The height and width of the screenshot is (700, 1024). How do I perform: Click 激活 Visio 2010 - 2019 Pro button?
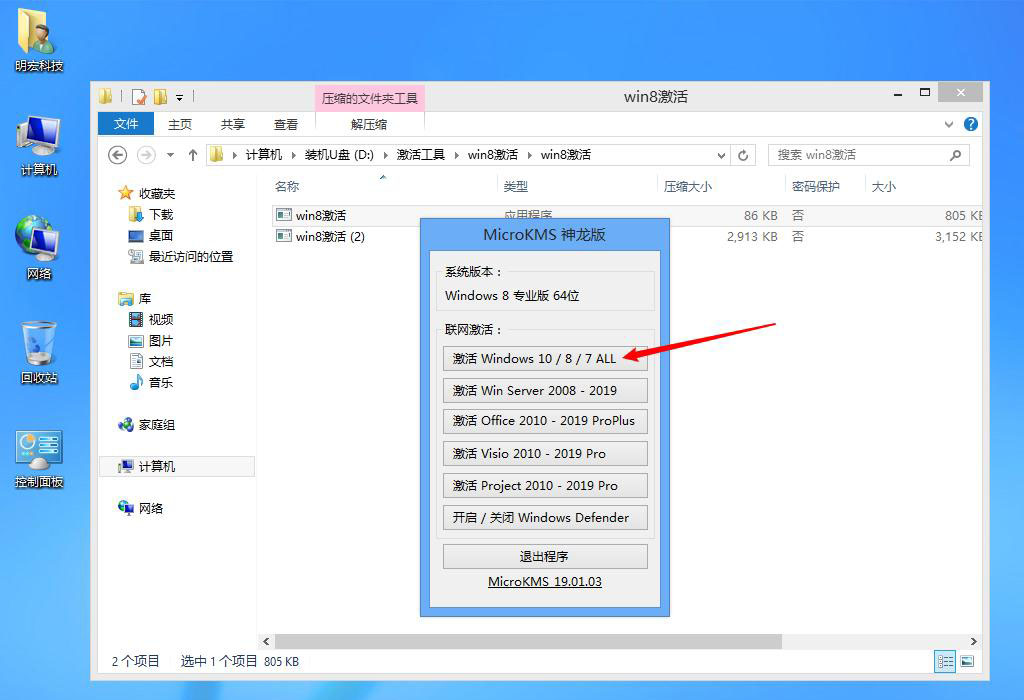pos(545,453)
